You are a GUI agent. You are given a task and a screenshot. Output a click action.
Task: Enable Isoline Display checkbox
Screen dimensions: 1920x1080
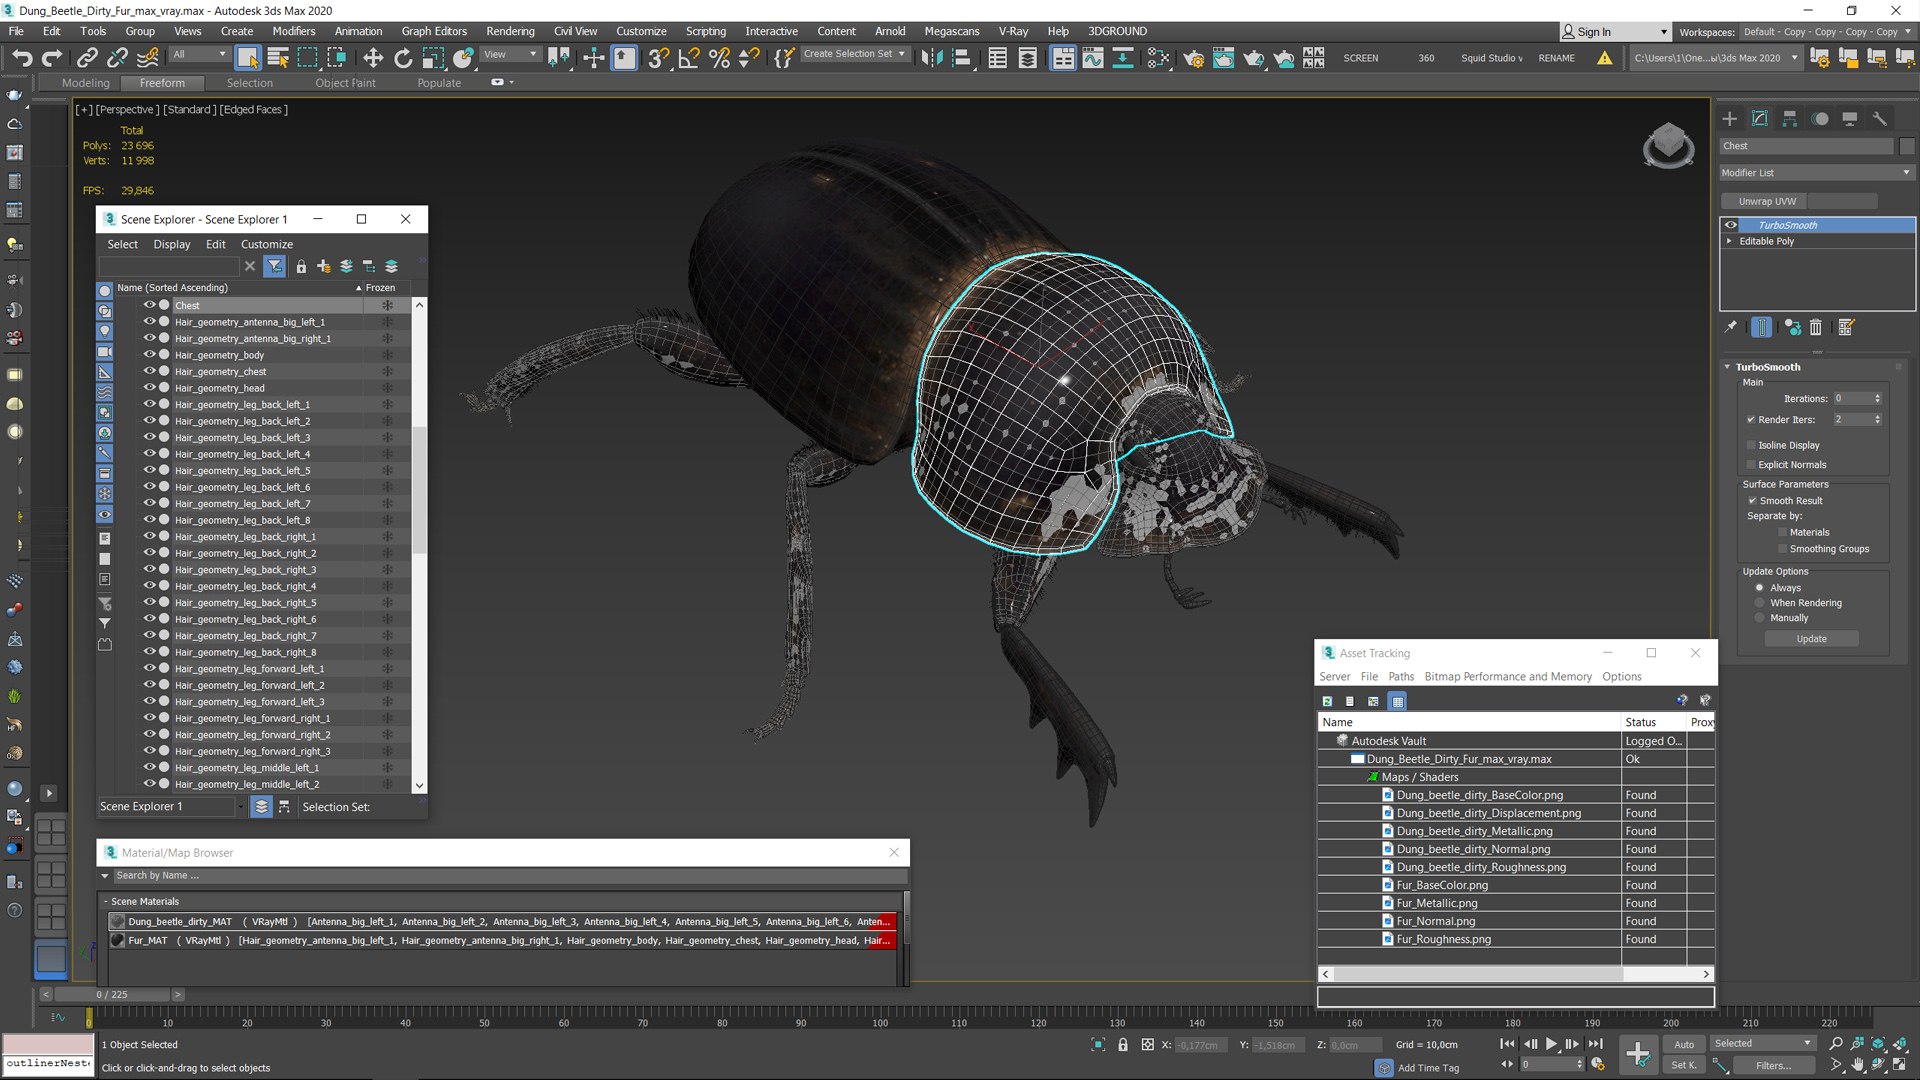coord(1751,445)
